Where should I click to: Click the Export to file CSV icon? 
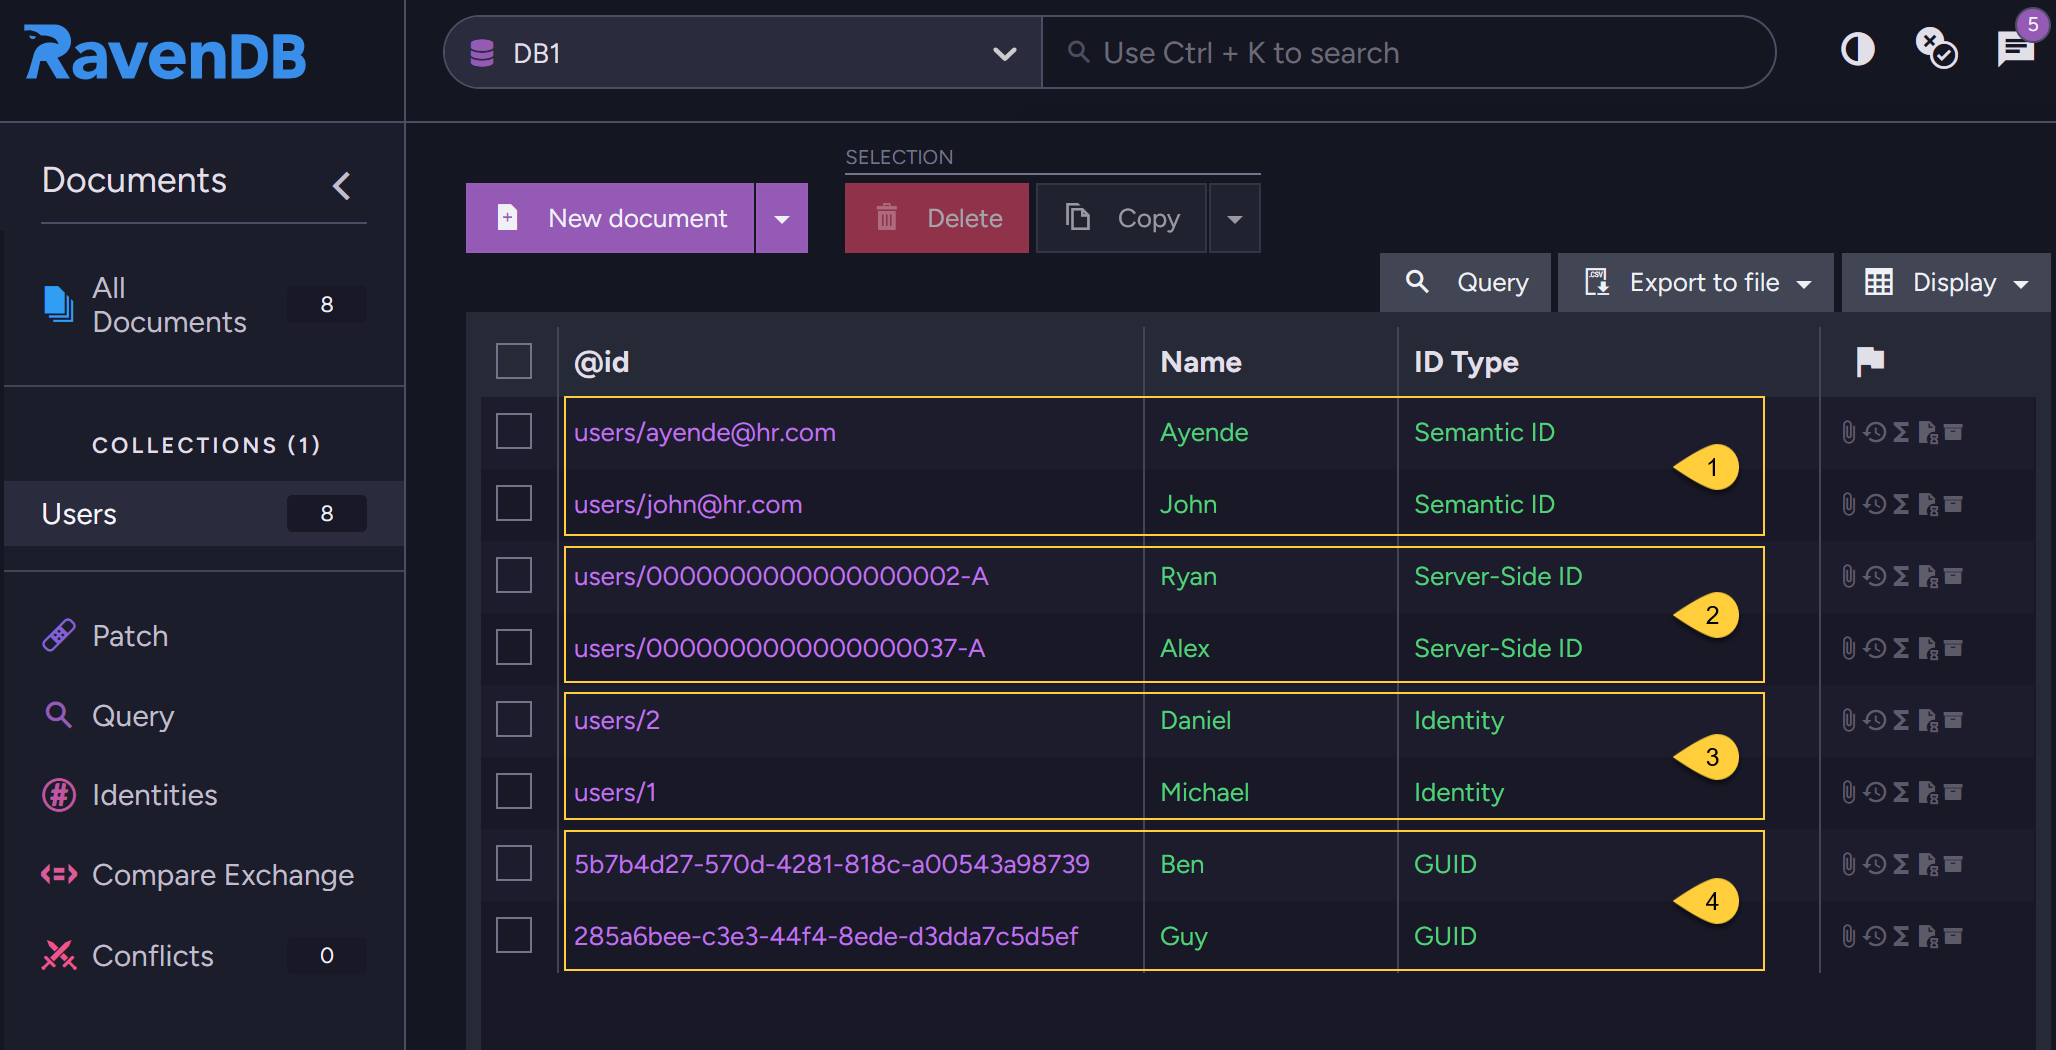tap(1597, 282)
